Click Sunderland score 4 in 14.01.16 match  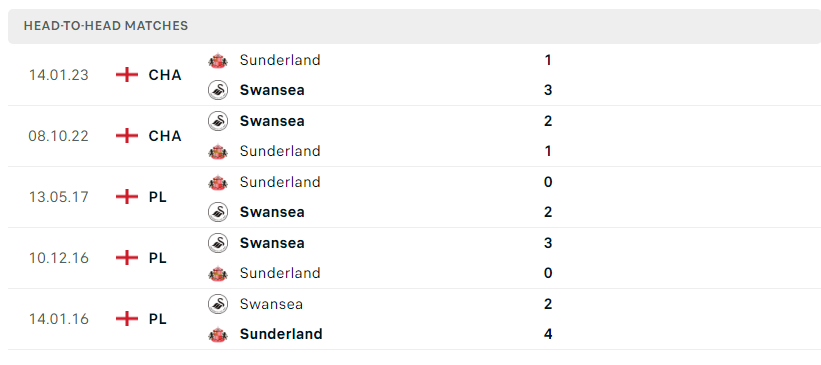click(x=548, y=334)
